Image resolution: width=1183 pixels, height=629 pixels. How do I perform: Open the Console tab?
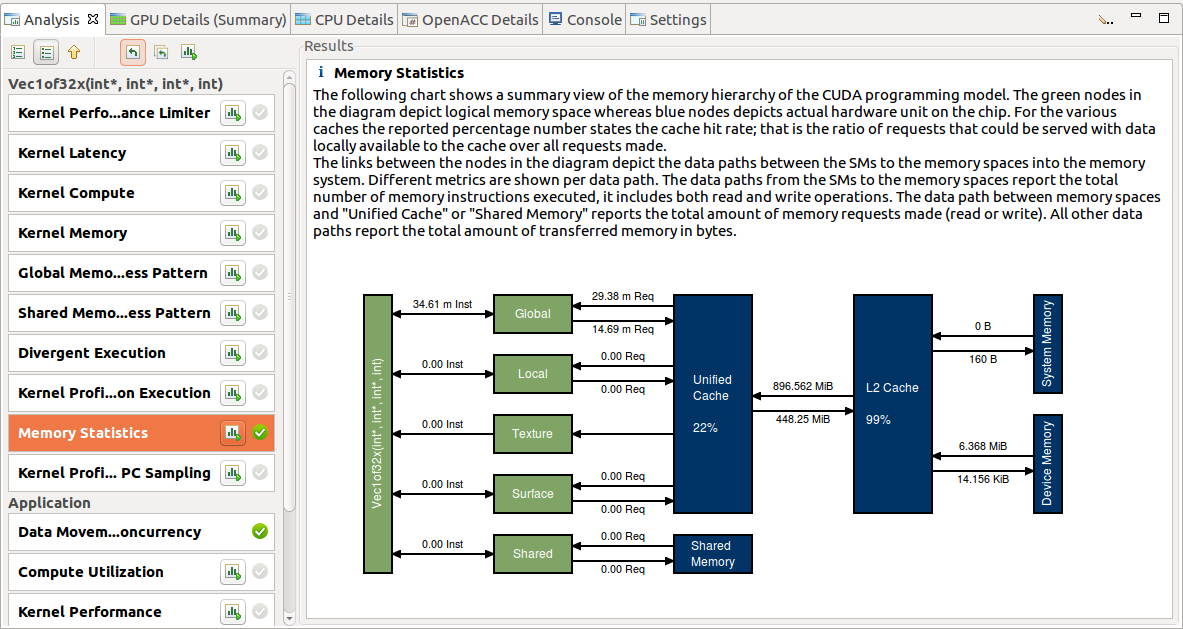[x=584, y=18]
